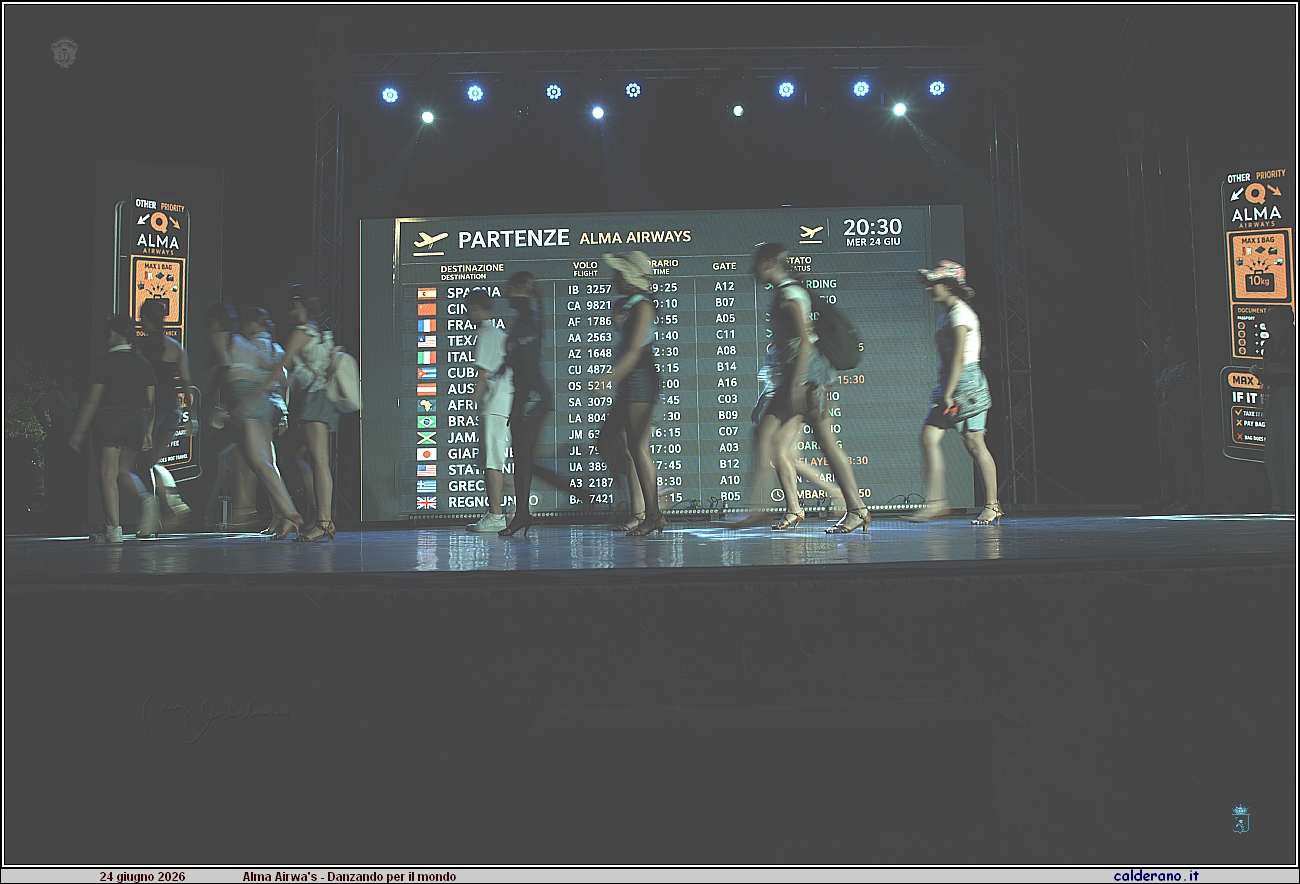
Task: Click flight number "AZ 1648"
Action: pyautogui.click(x=590, y=354)
